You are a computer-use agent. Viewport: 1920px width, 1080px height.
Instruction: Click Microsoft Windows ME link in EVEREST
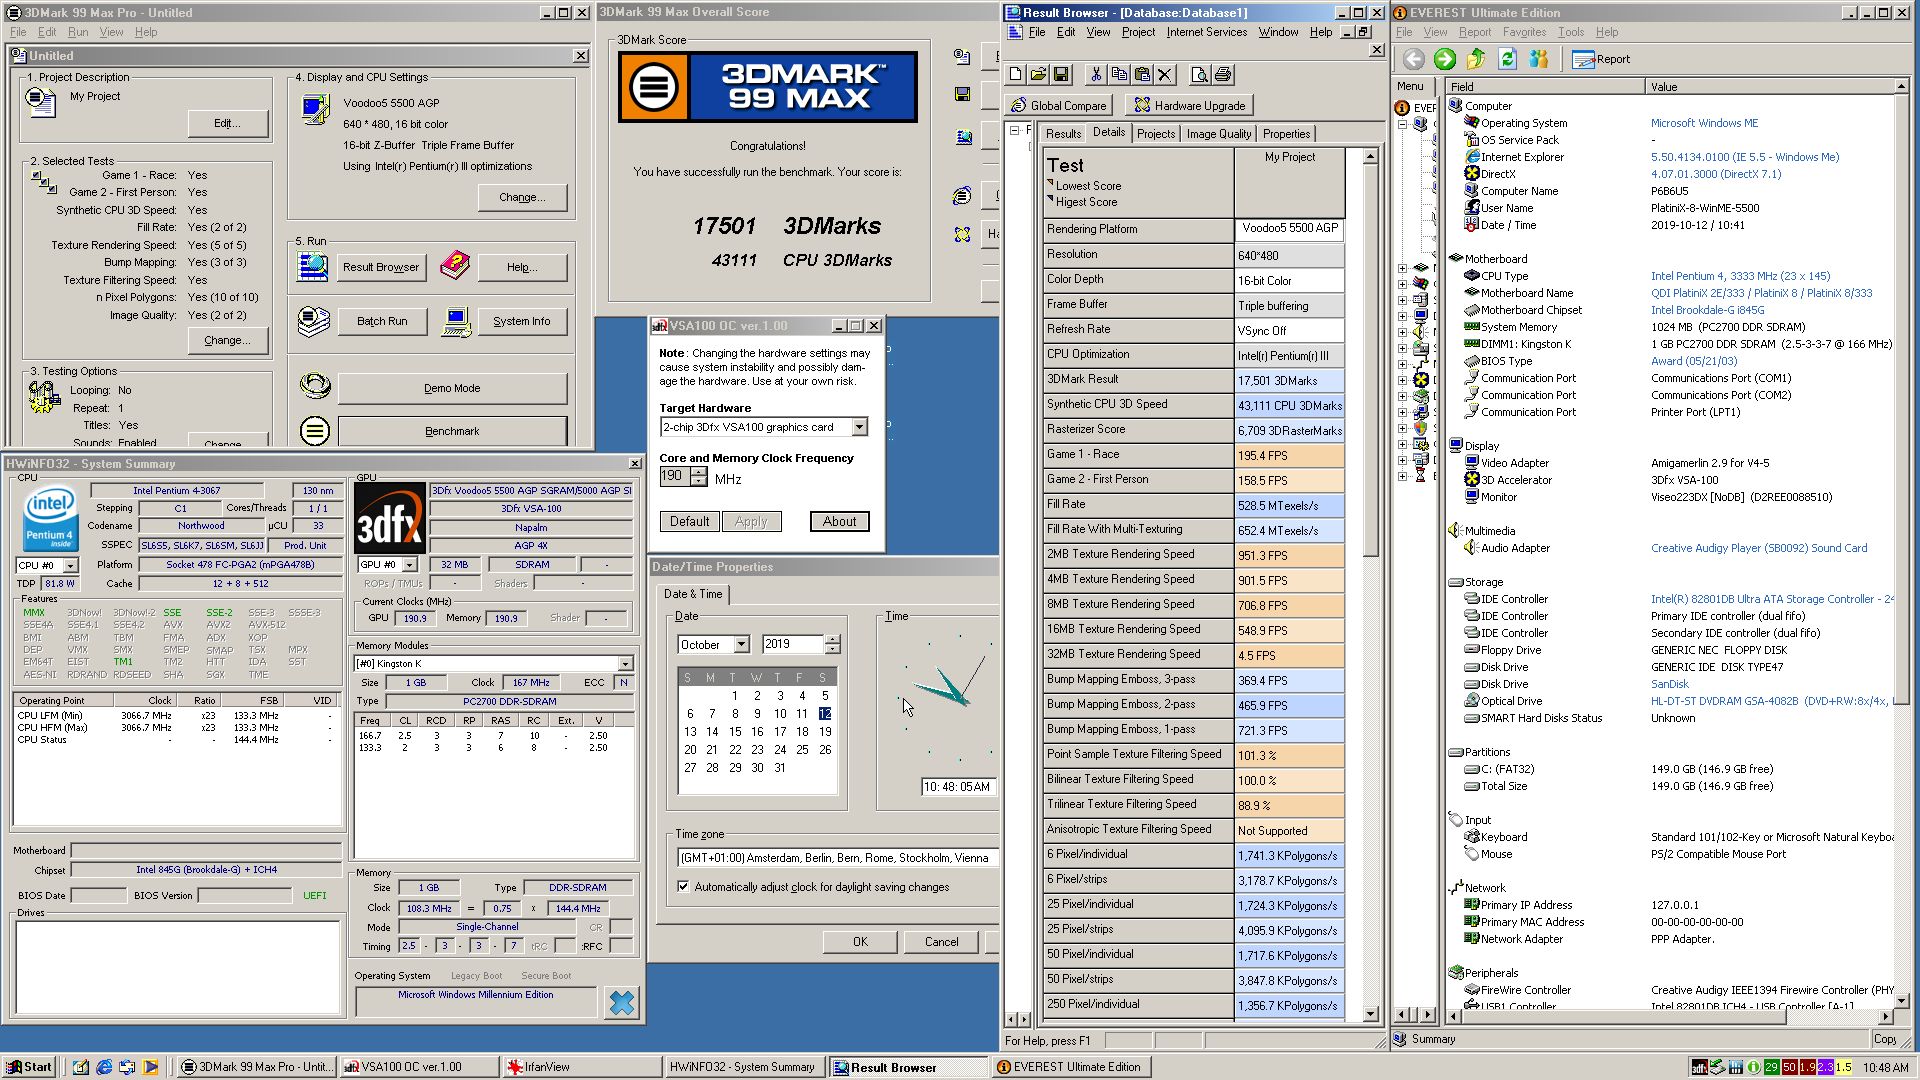1704,123
